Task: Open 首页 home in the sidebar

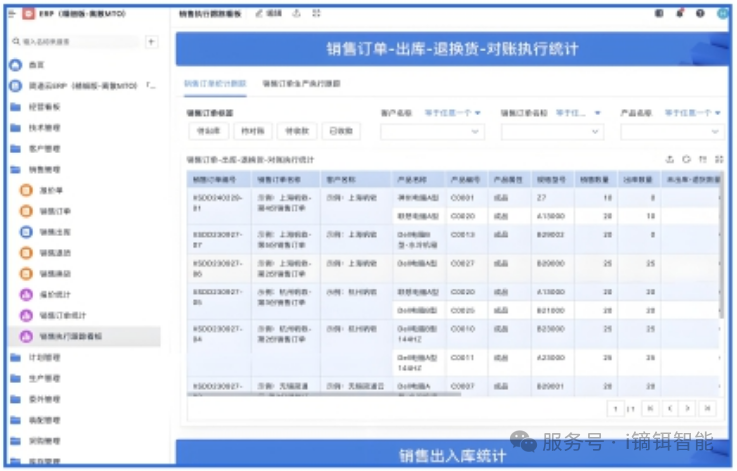Action: (36, 64)
